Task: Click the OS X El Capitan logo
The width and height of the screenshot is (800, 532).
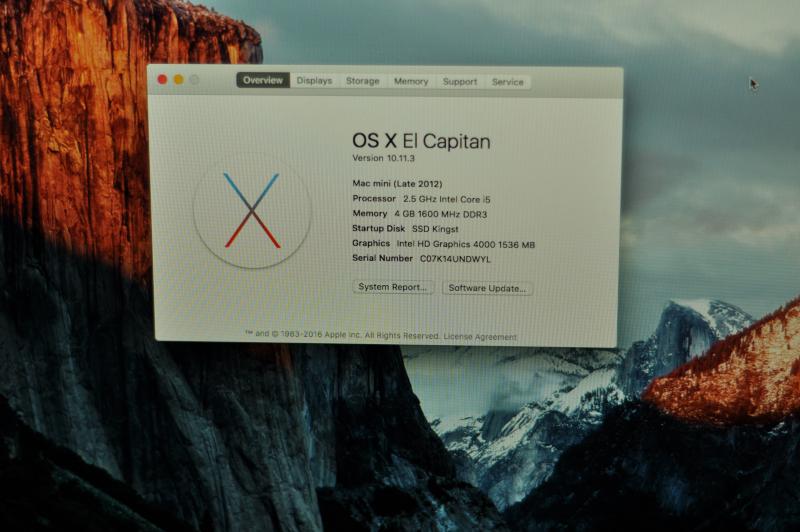Action: point(252,210)
